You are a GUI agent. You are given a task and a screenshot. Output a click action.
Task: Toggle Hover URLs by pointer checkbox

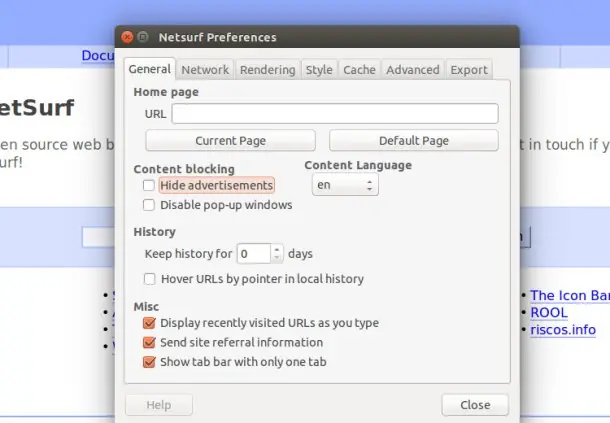tap(149, 279)
